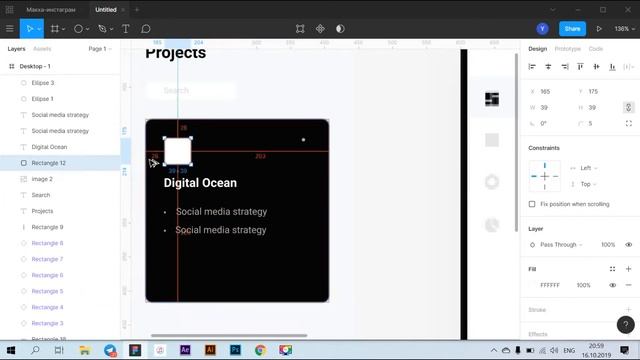This screenshot has height=360, width=640.
Task: Add a new fill with plus
Action: click(x=629, y=269)
